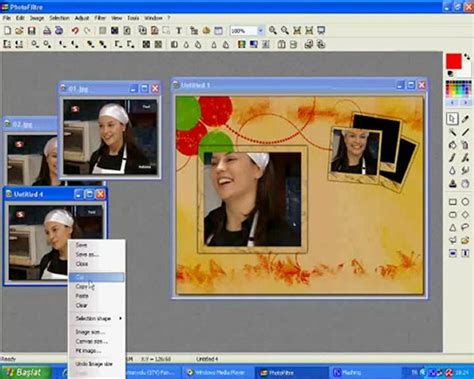Expand the Selection shape submenu
Screen dimensions: 474x379
[x=97, y=319]
